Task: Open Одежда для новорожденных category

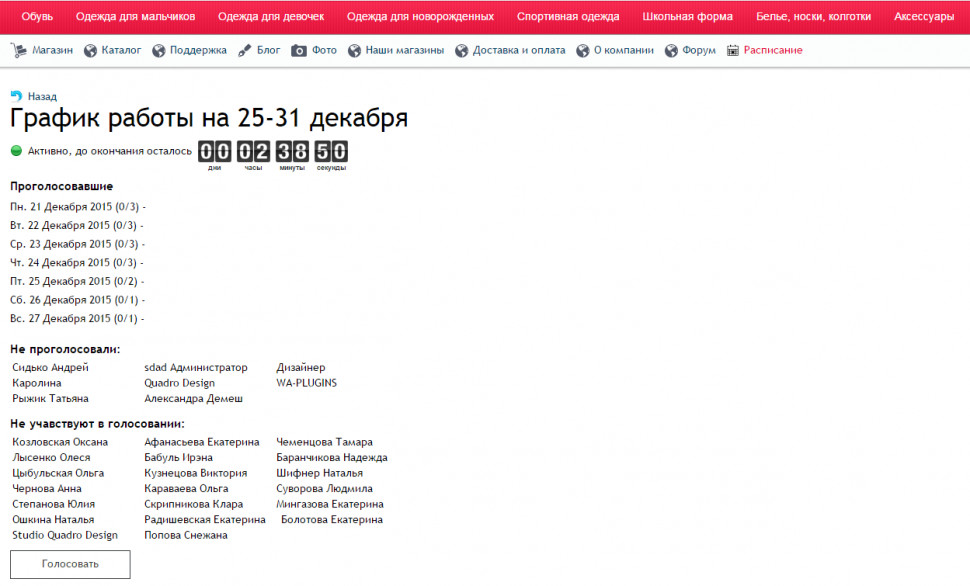Action: [420, 17]
